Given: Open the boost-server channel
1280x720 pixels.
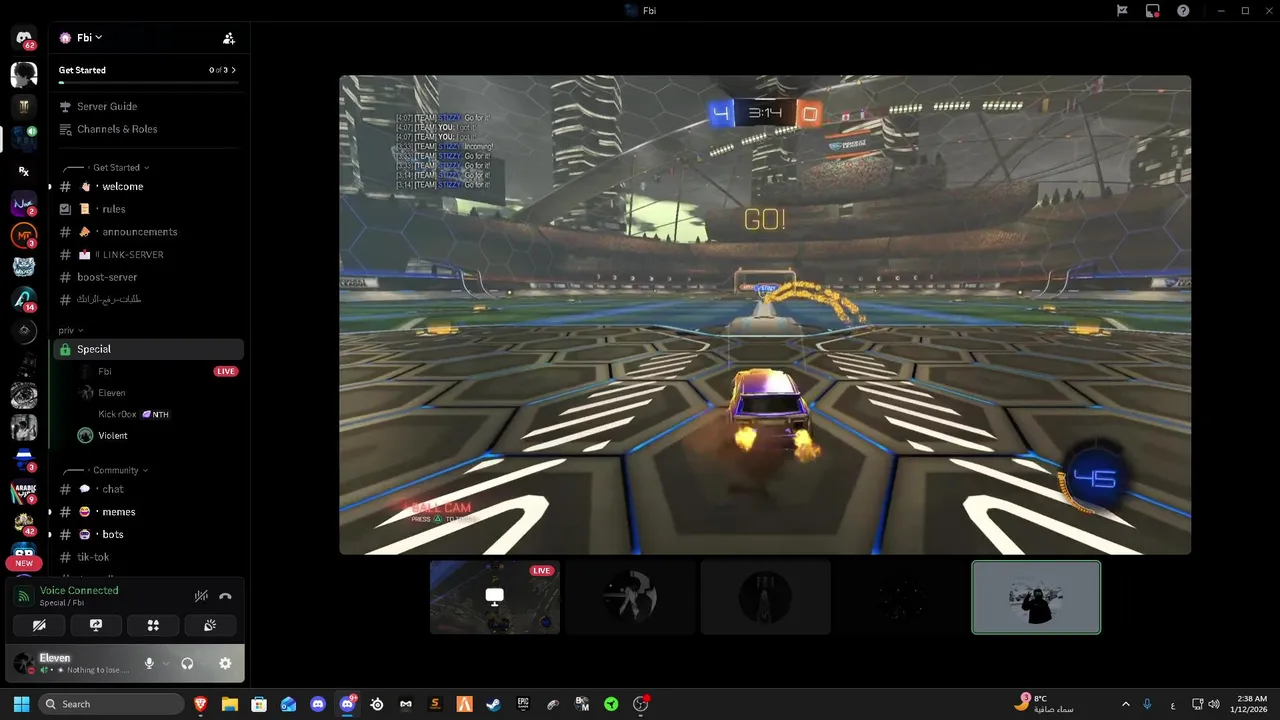Looking at the screenshot, I should click(x=148, y=277).
